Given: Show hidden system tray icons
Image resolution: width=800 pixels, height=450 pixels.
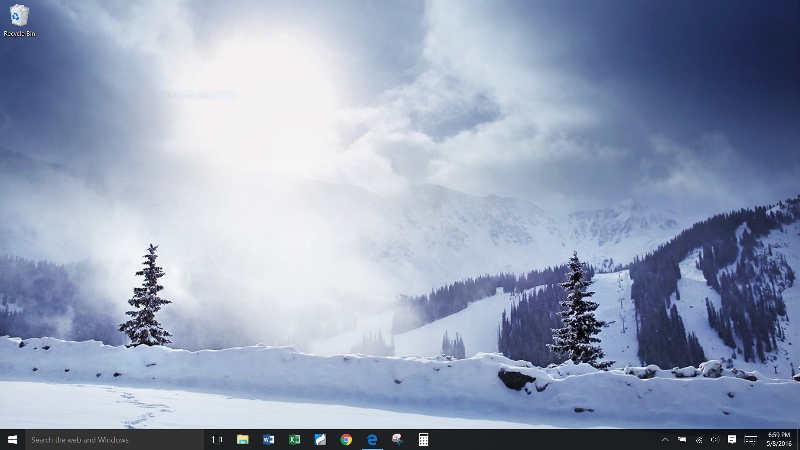Looking at the screenshot, I should [x=665, y=439].
